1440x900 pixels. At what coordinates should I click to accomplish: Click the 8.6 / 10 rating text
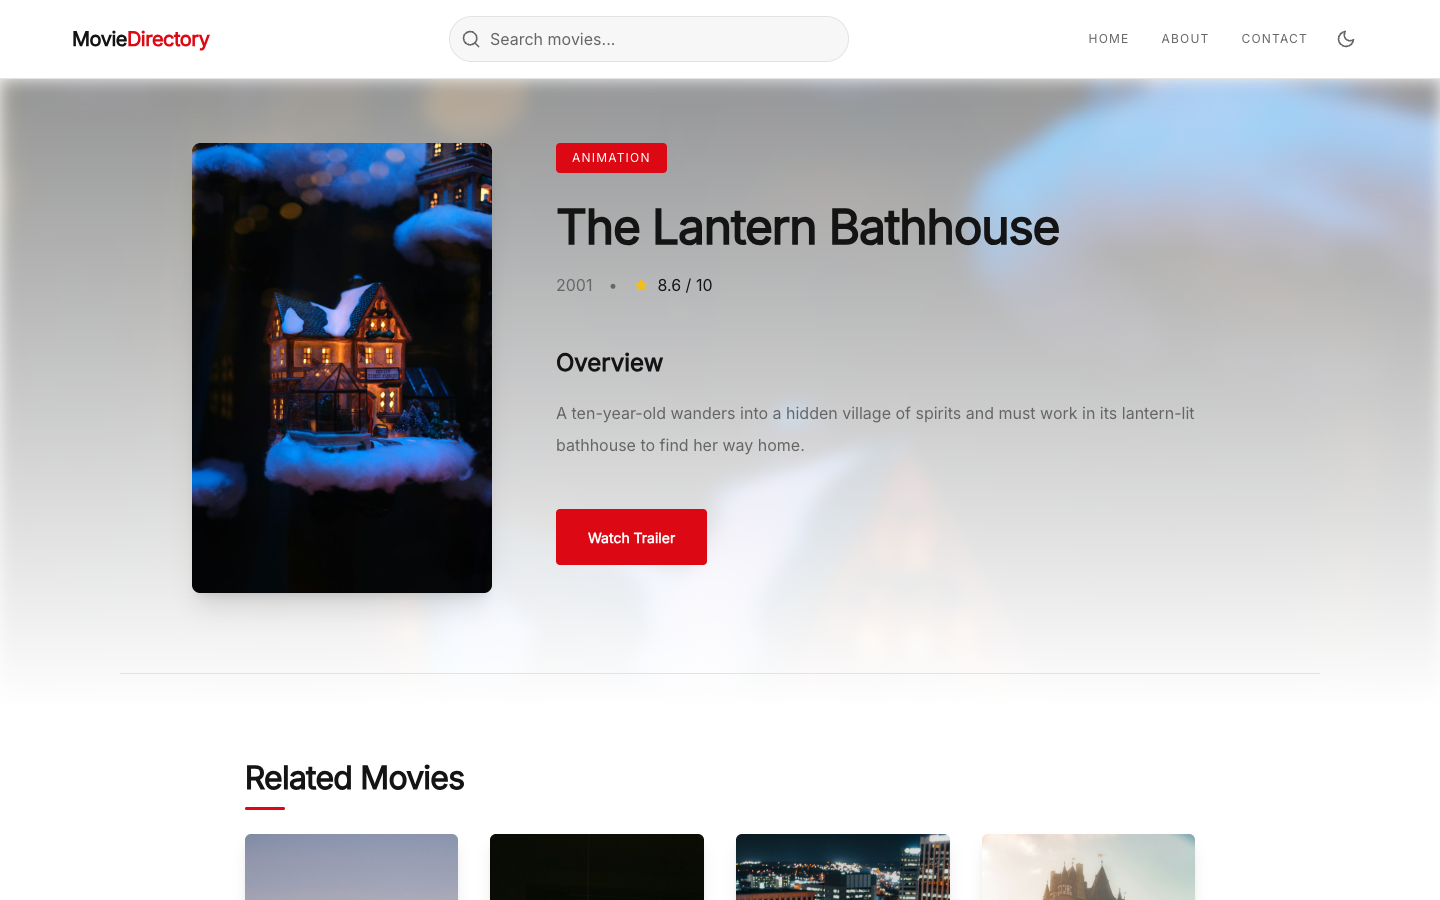(x=685, y=285)
